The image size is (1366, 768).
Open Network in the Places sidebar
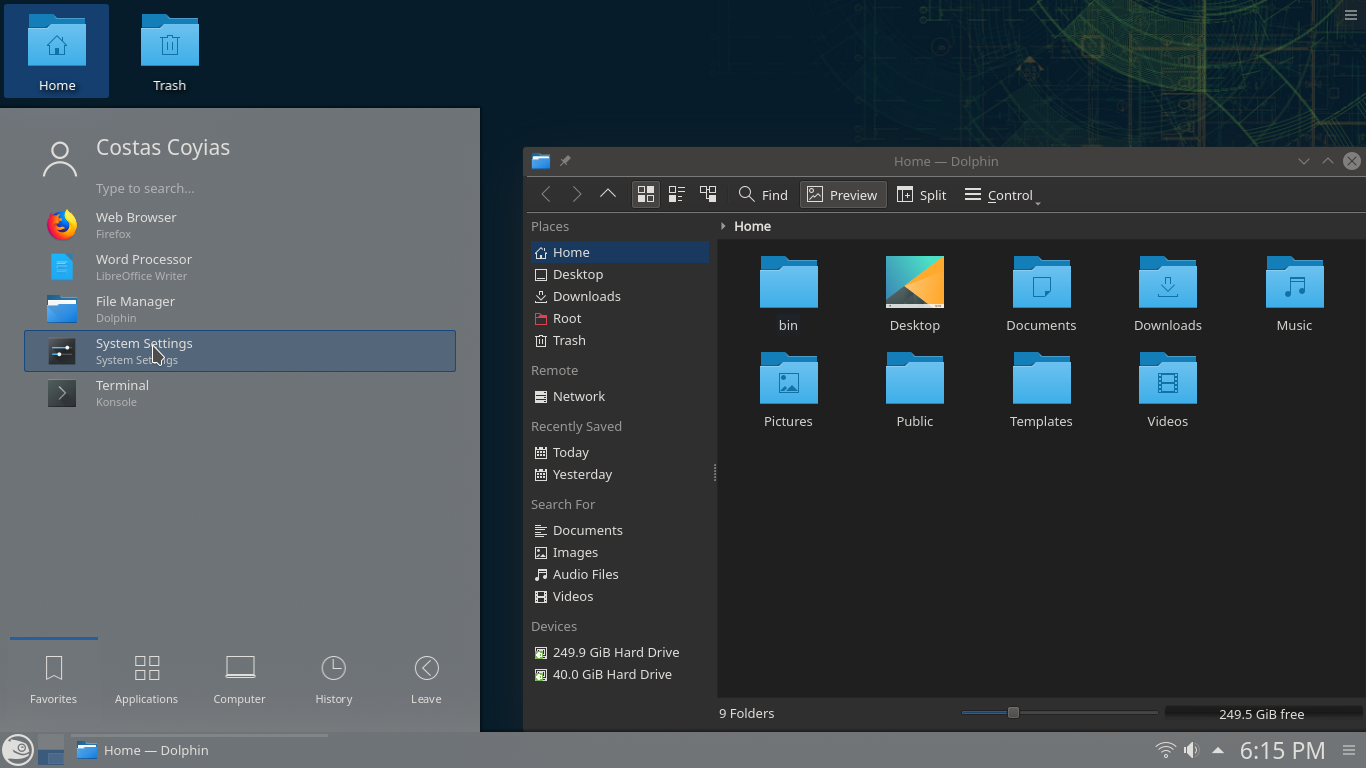click(578, 396)
